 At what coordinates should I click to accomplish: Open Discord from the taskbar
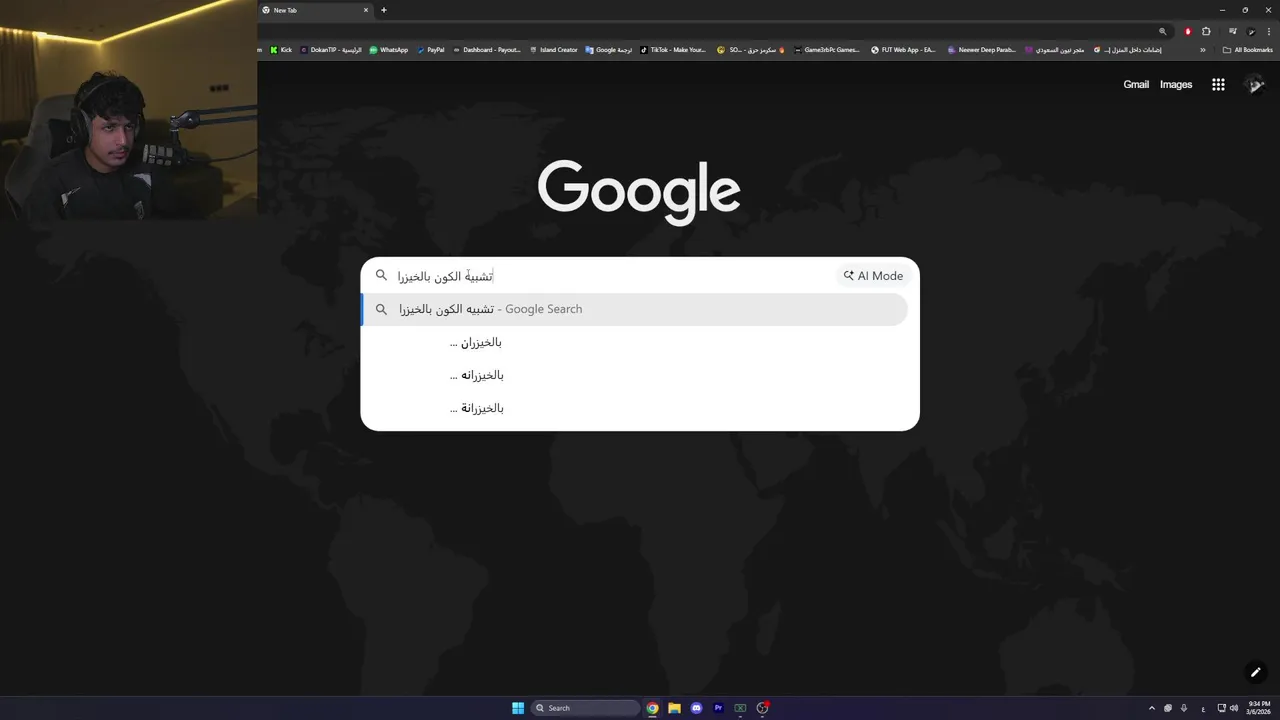(696, 708)
